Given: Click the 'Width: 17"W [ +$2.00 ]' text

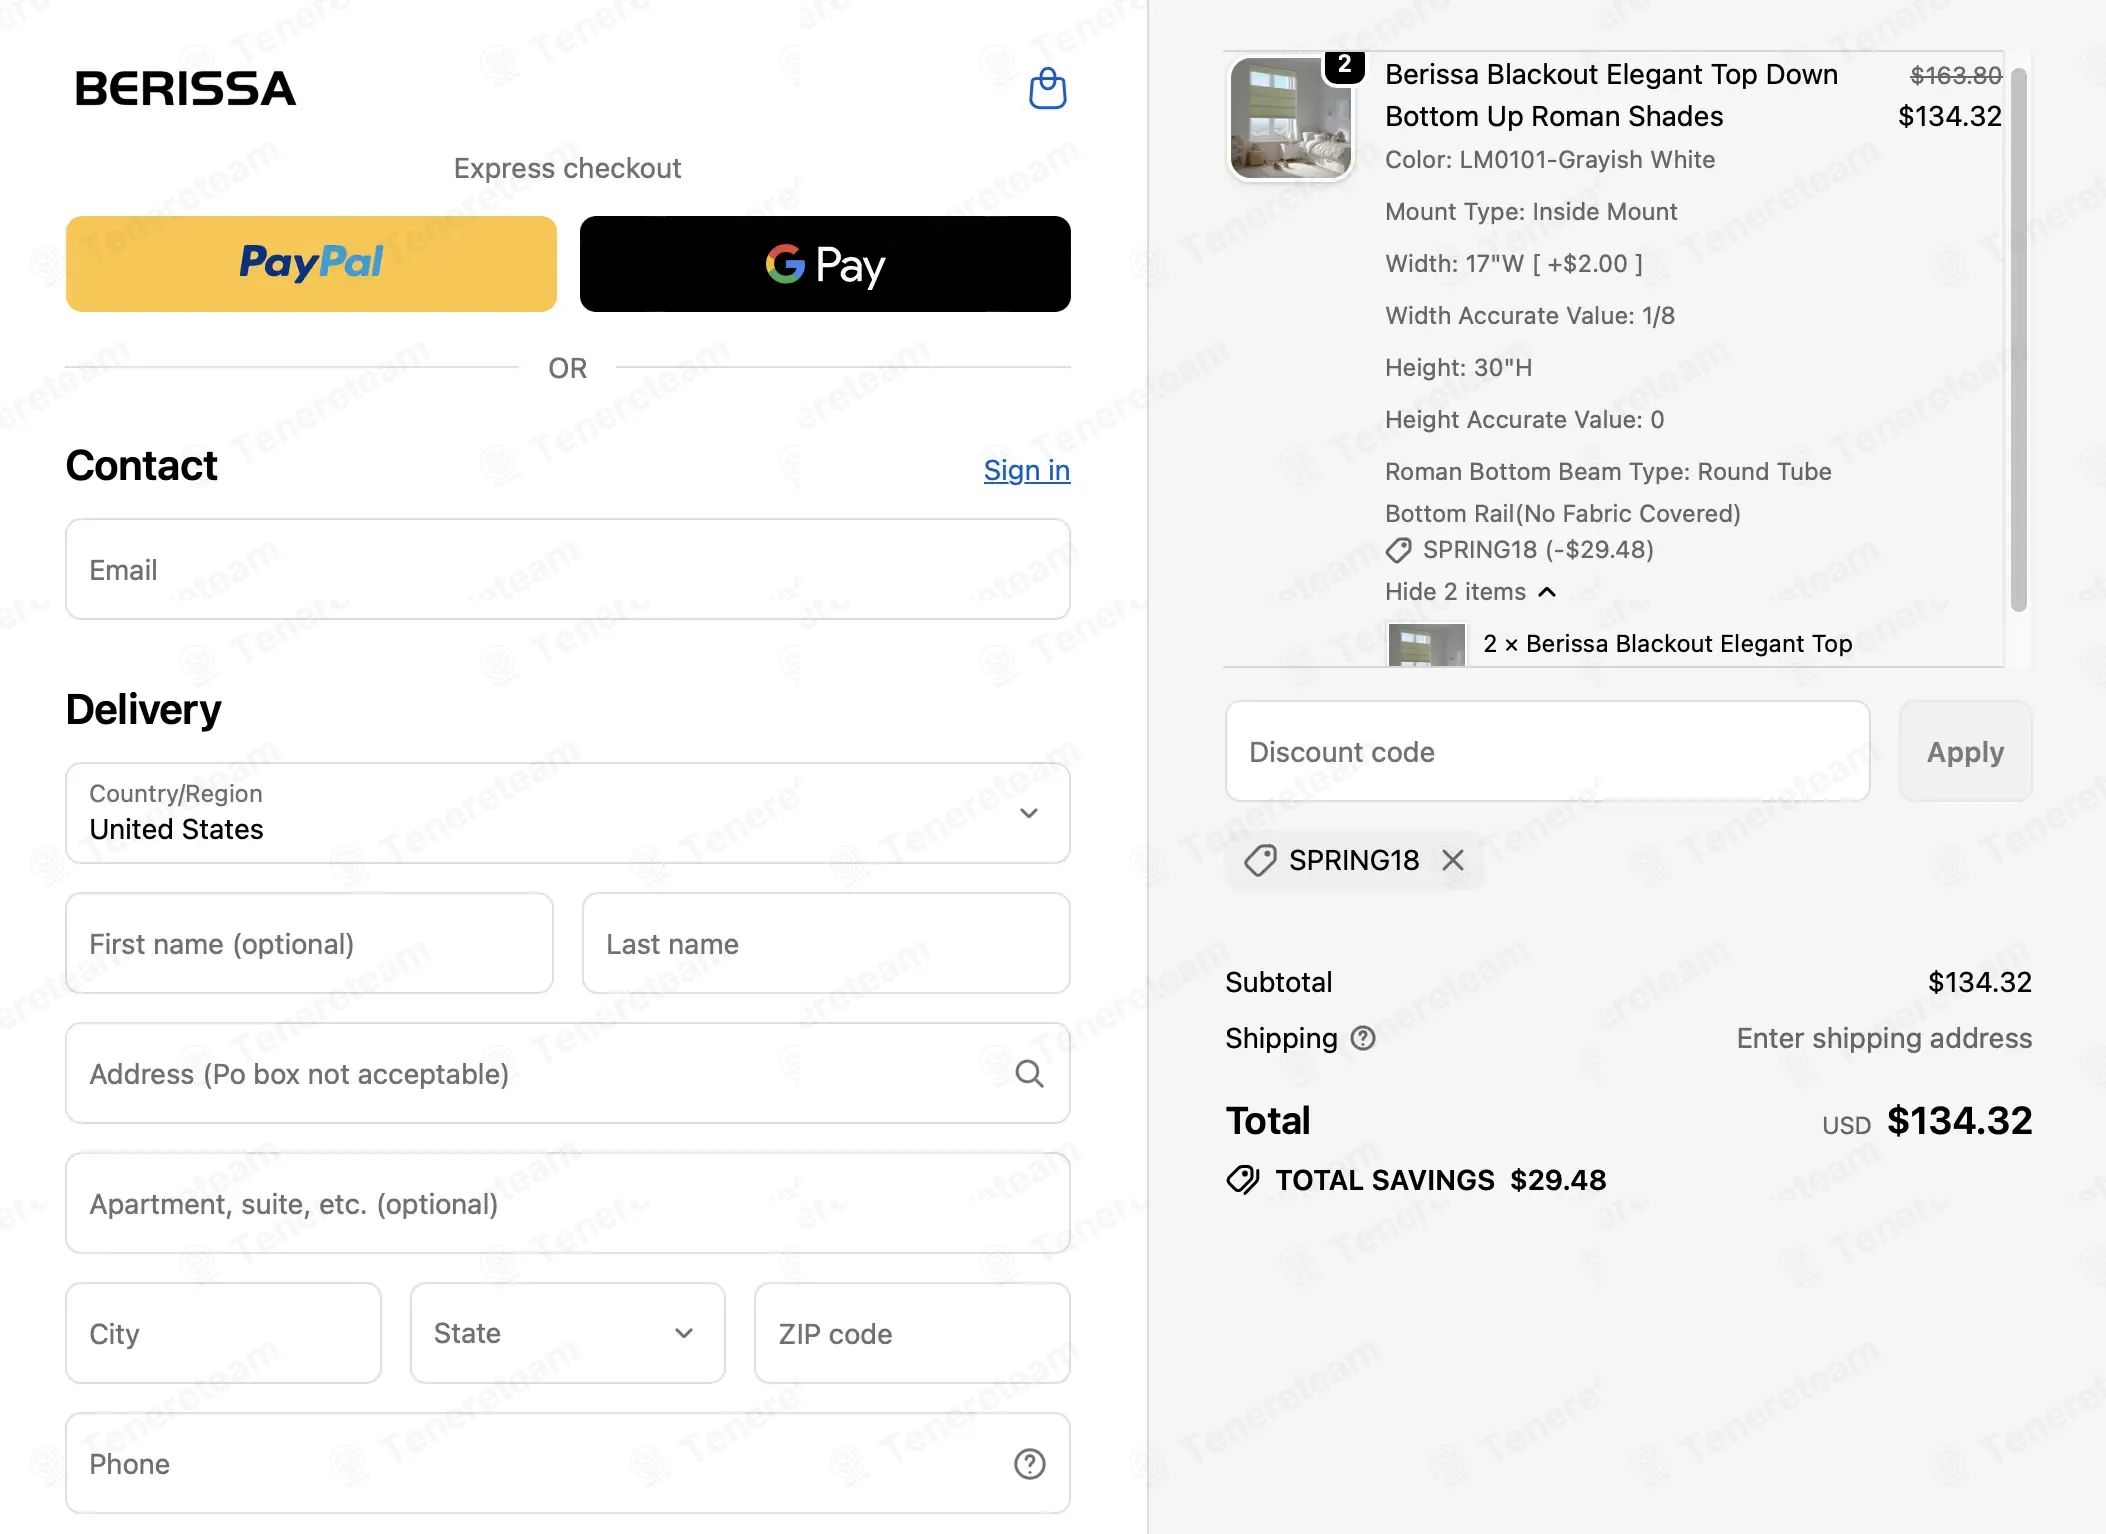Looking at the screenshot, I should tap(1514, 264).
